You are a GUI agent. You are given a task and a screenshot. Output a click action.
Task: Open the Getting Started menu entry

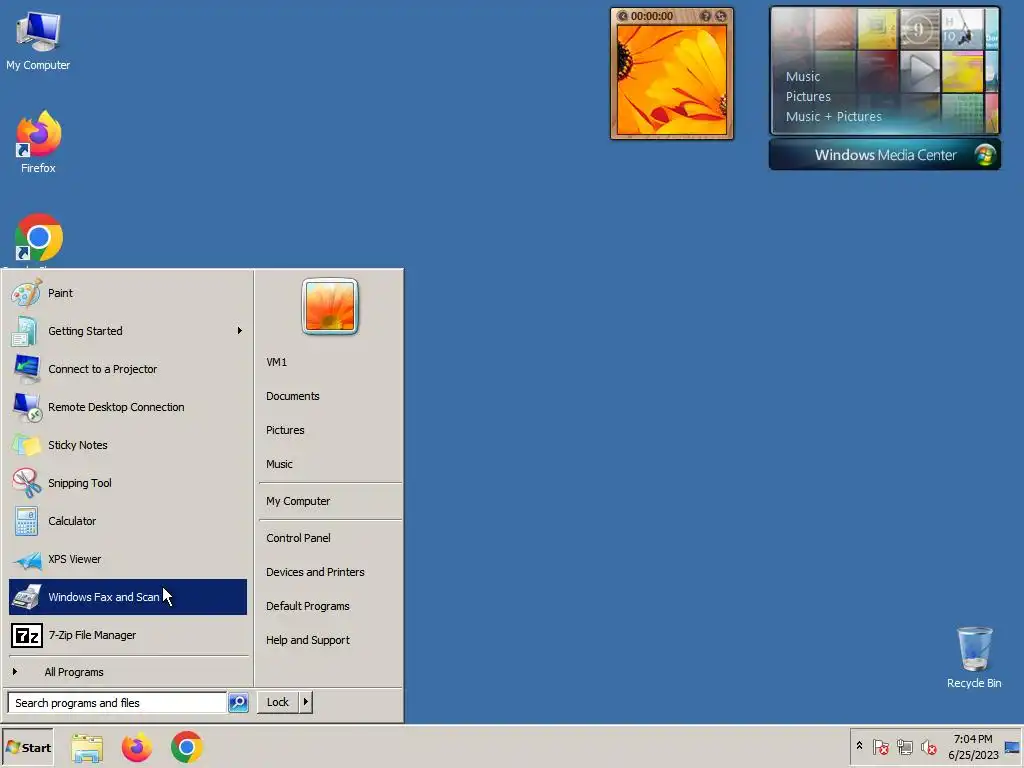[x=128, y=331]
